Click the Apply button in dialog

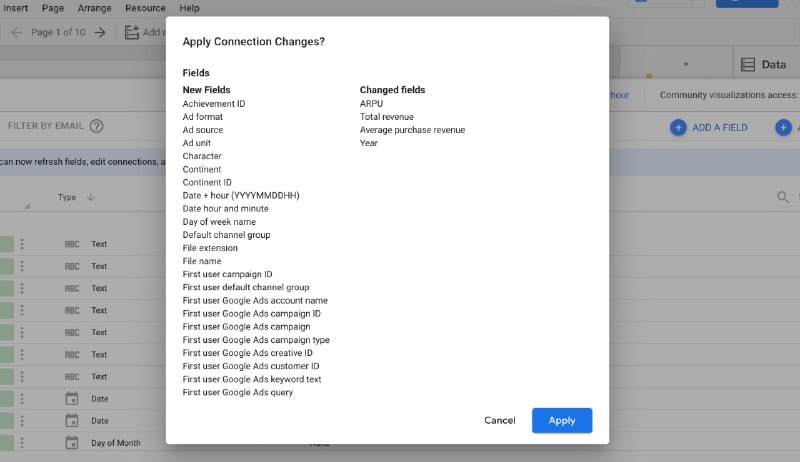click(x=562, y=421)
